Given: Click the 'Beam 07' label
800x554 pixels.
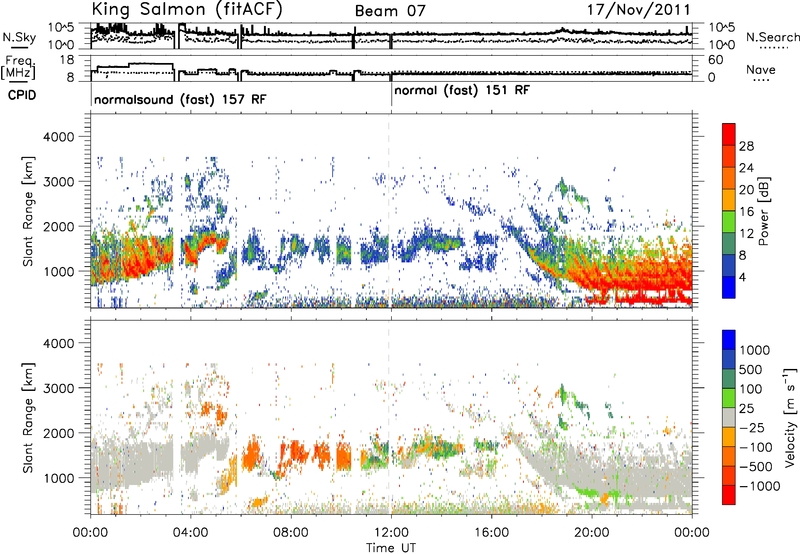Looking at the screenshot, I should click(x=390, y=11).
